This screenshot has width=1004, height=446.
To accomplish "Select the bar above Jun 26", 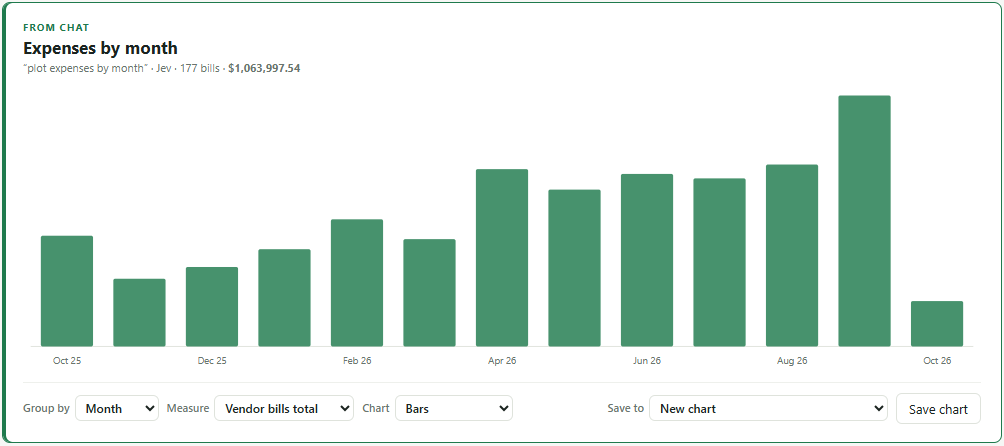I will click(x=647, y=260).
